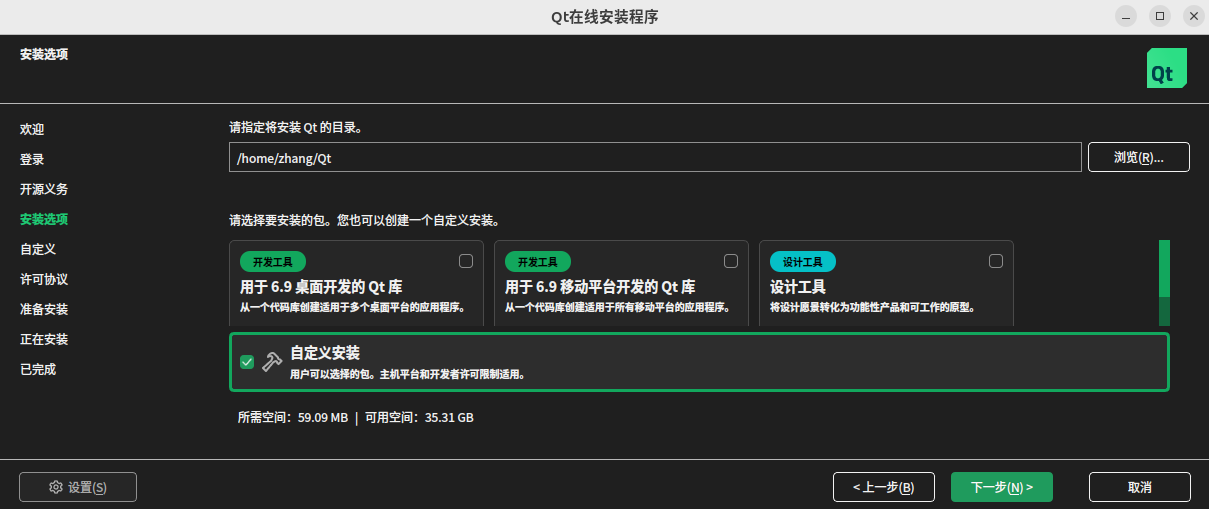Minimize the Qt在线安装程序 window
1209x509 pixels.
pos(1127,16)
